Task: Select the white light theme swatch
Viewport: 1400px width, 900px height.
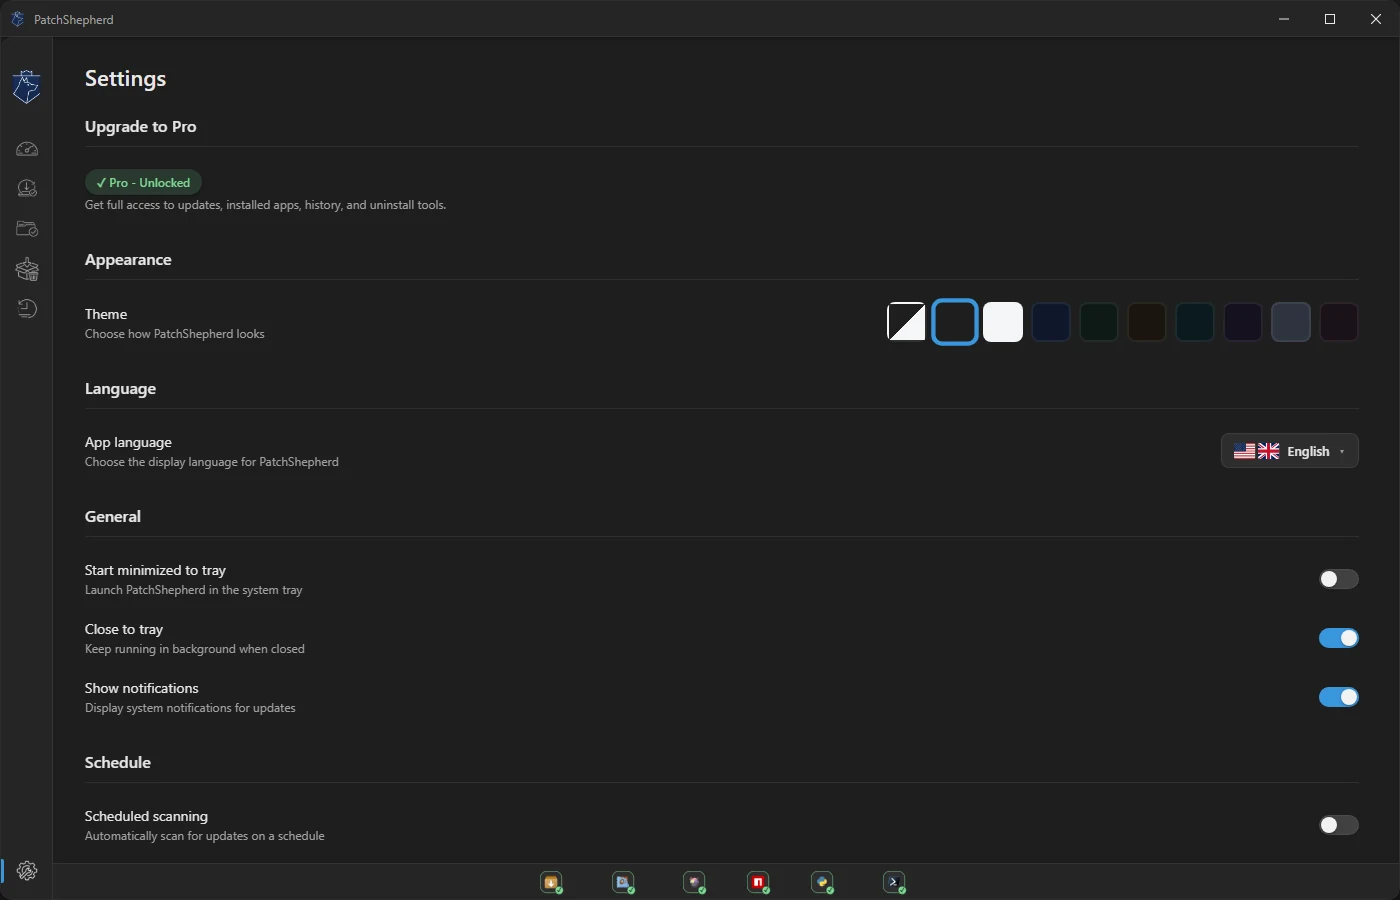Action: [x=1003, y=322]
